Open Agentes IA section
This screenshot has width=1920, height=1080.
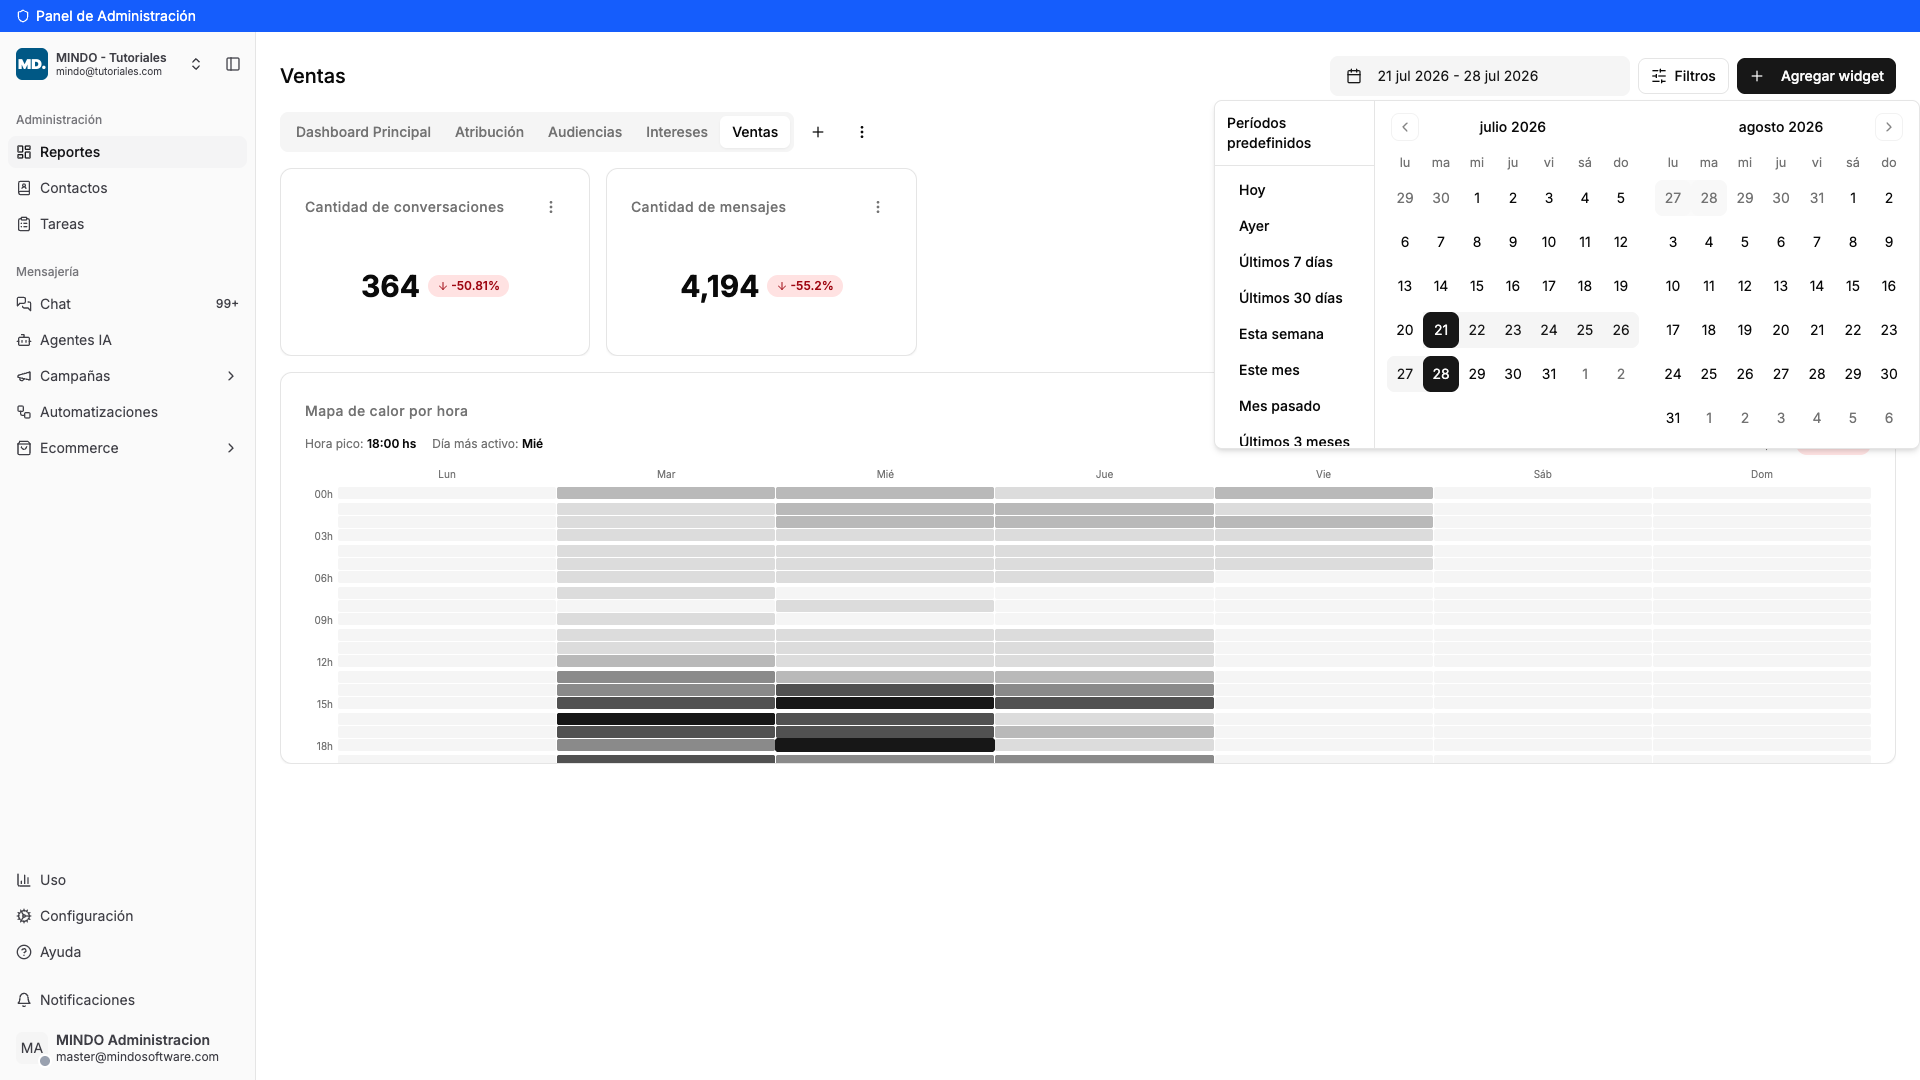click(127, 340)
